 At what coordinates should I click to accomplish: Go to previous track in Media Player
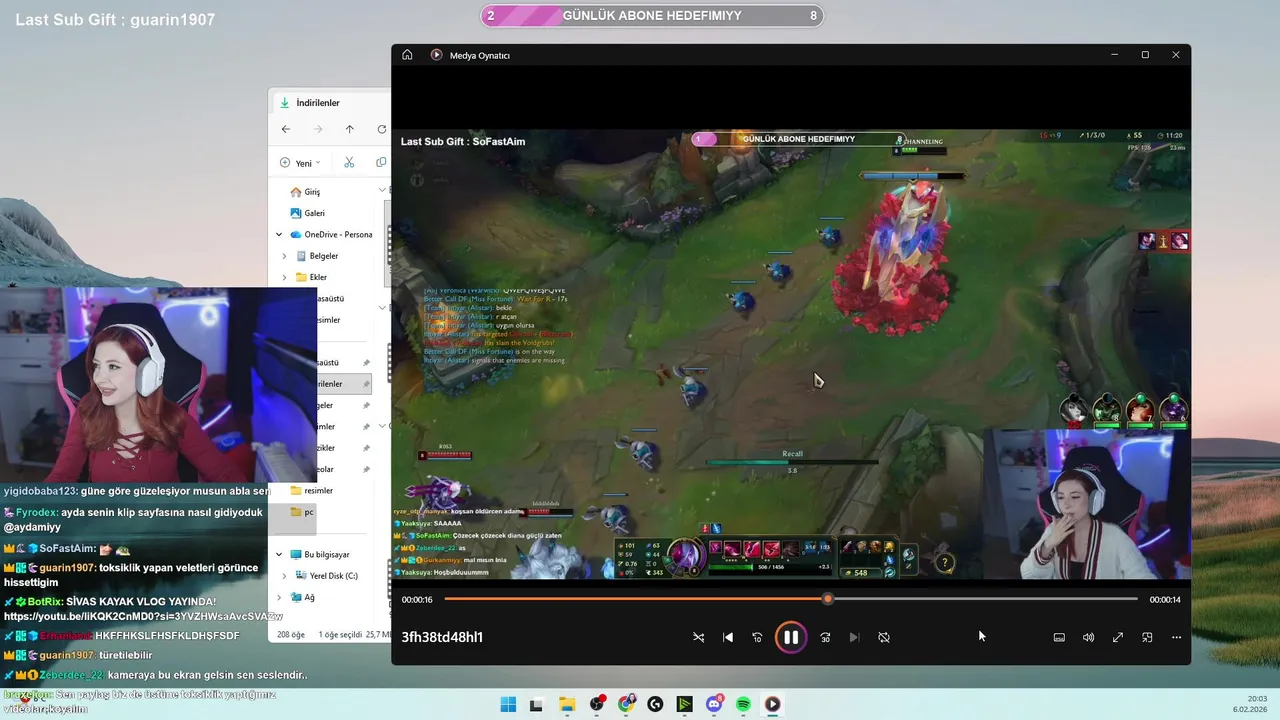728,637
